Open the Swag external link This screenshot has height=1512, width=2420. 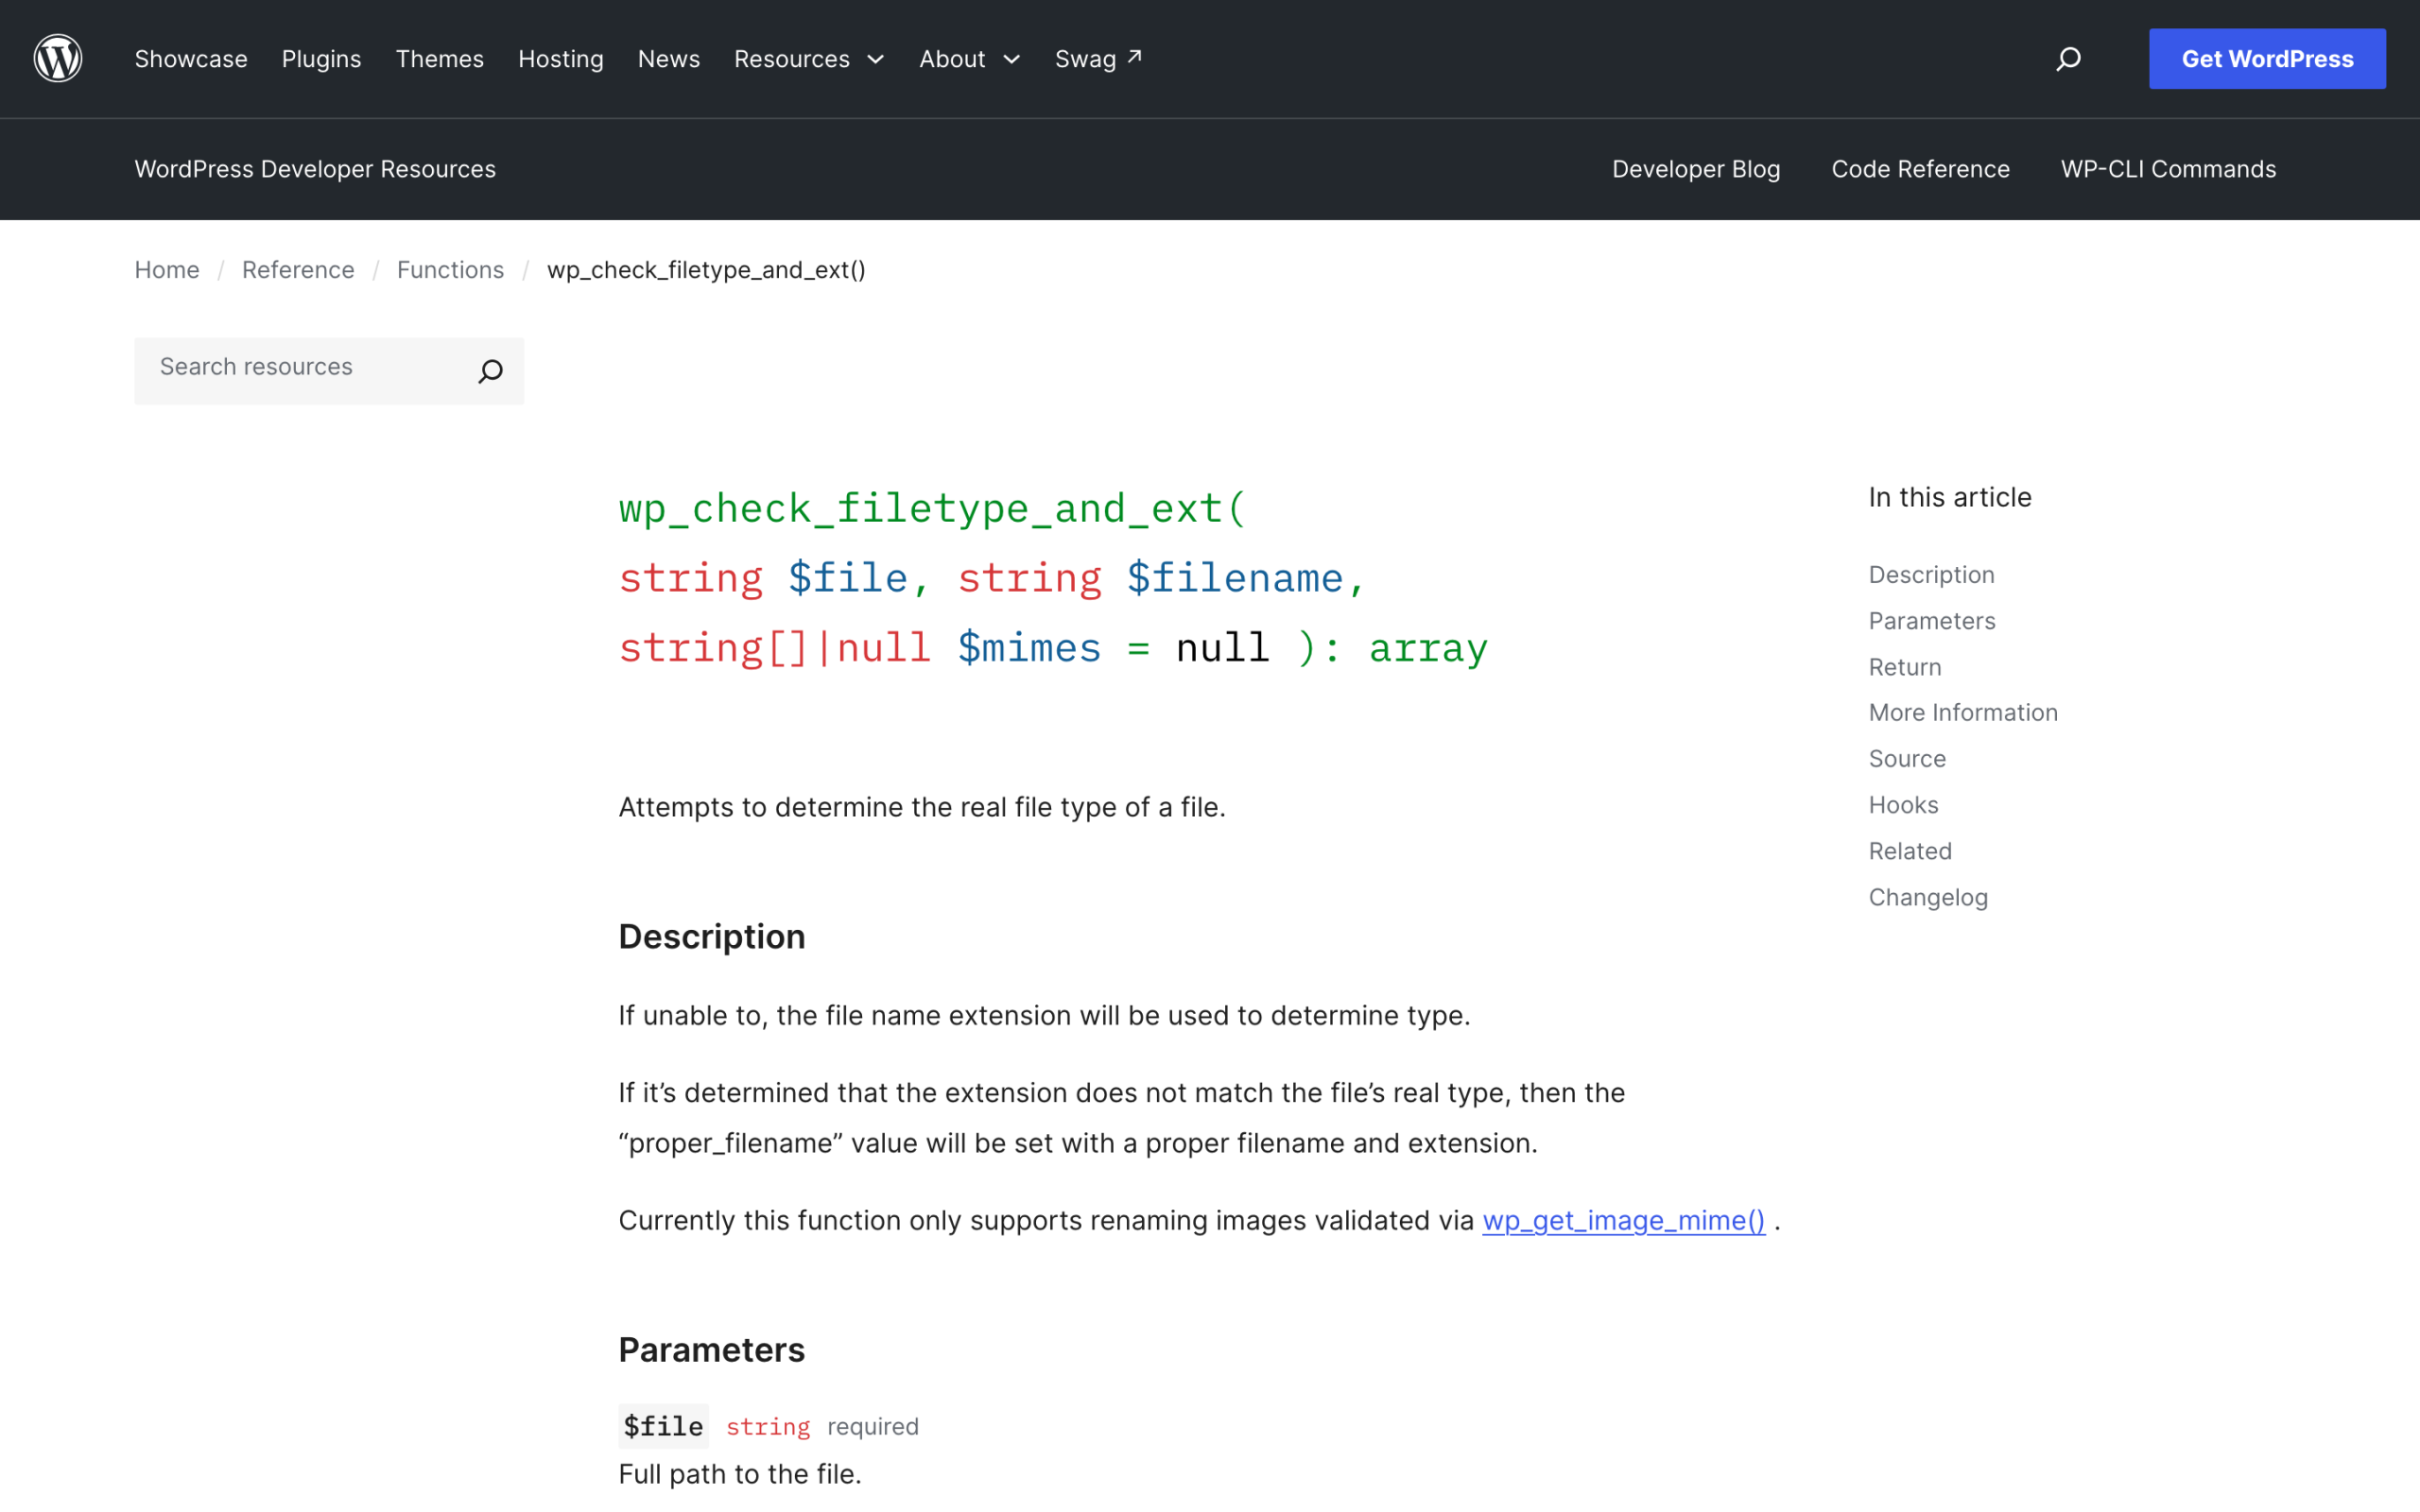coord(1098,59)
